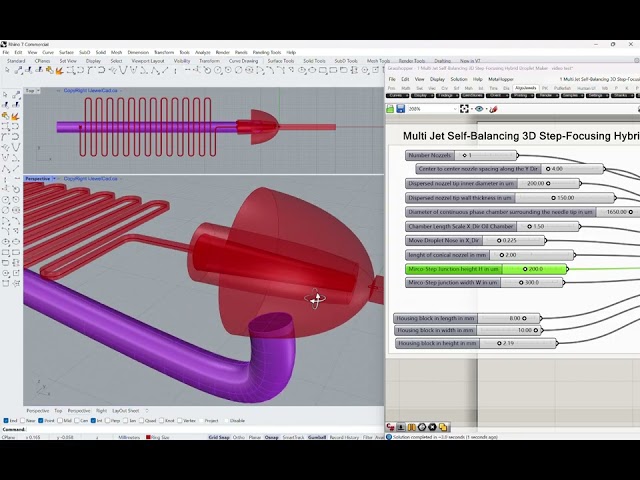Expand the zoom extents dropdown arrow
The width and height of the screenshot is (640, 480).
(x=471, y=109)
